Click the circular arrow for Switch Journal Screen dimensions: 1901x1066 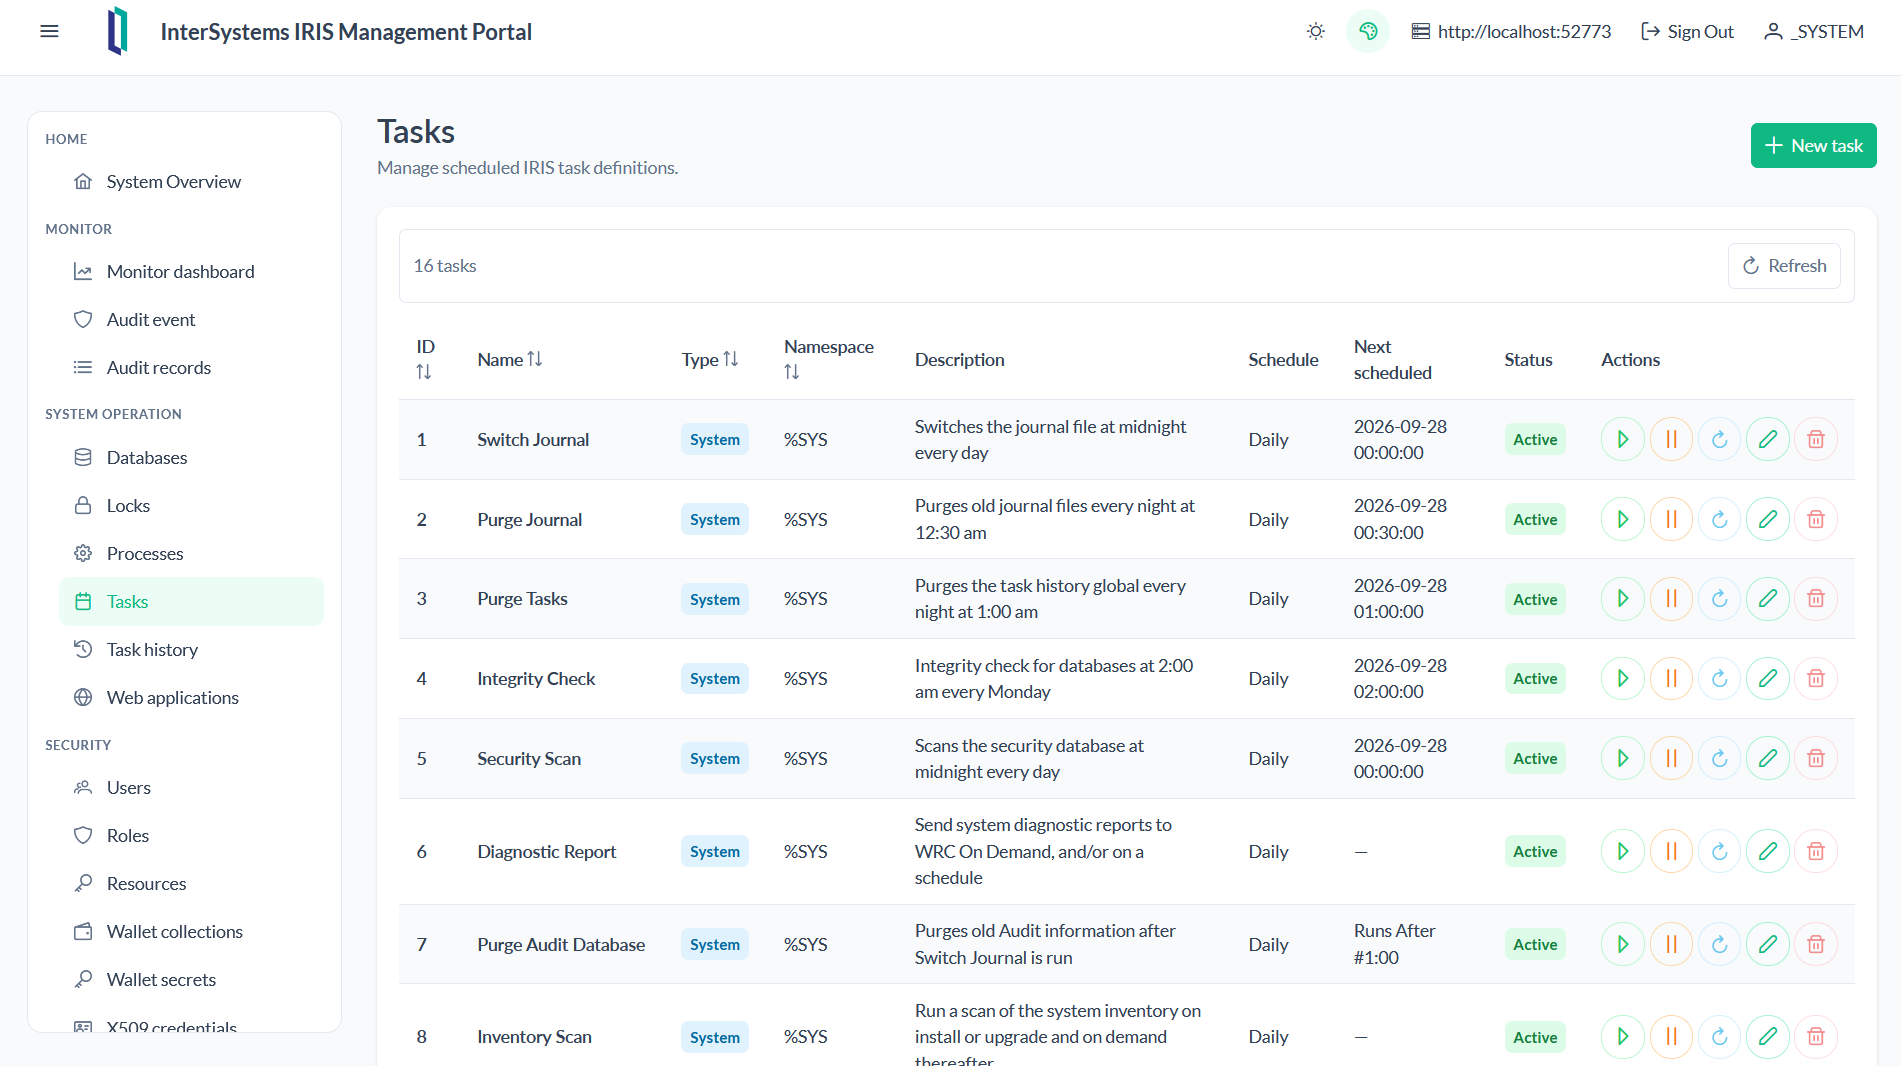pos(1720,439)
